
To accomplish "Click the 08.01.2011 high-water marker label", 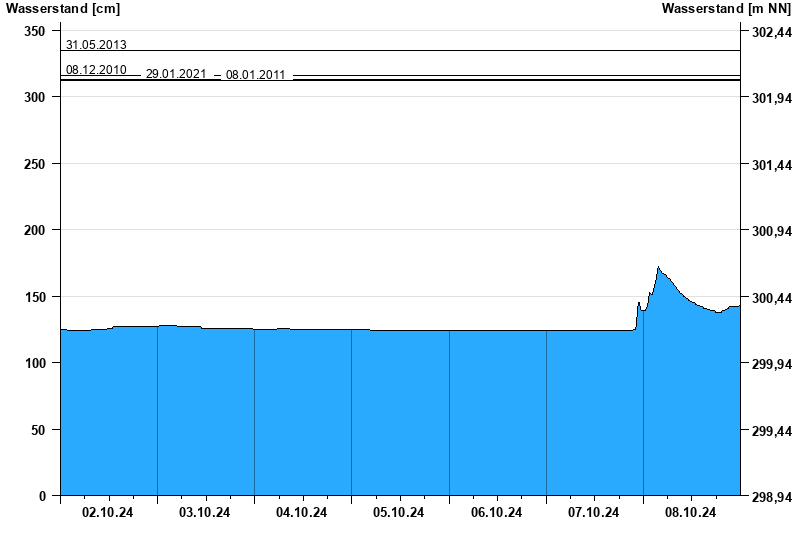I will [256, 75].
